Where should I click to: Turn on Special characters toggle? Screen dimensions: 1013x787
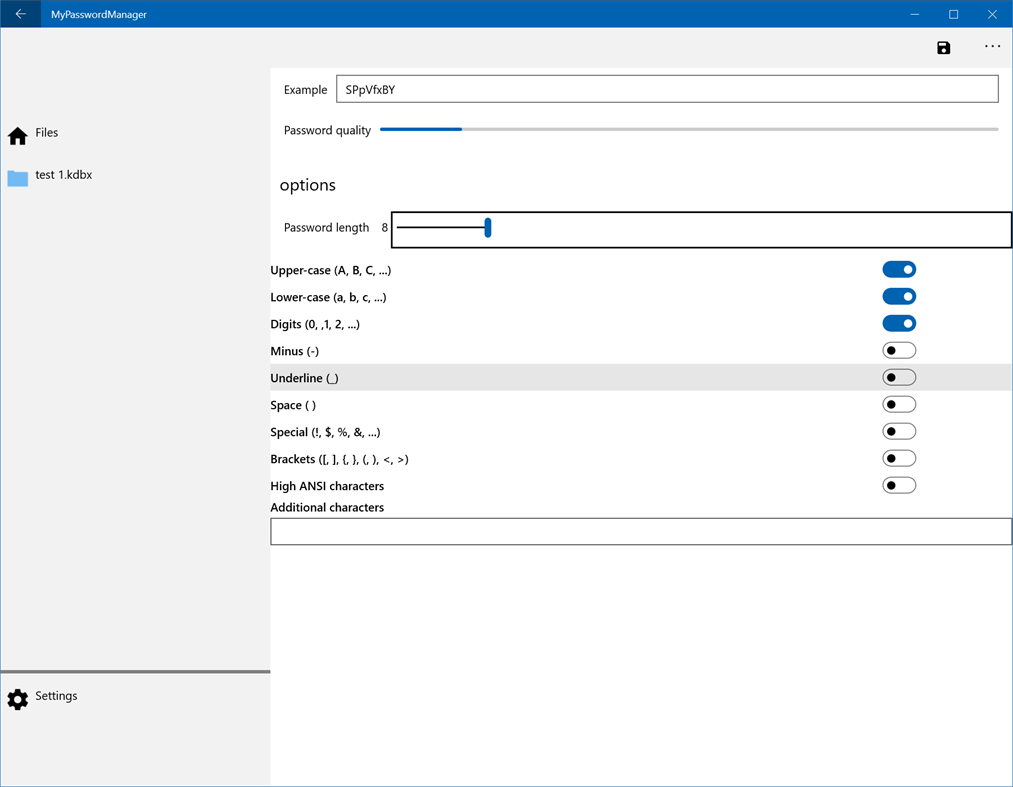[898, 430]
